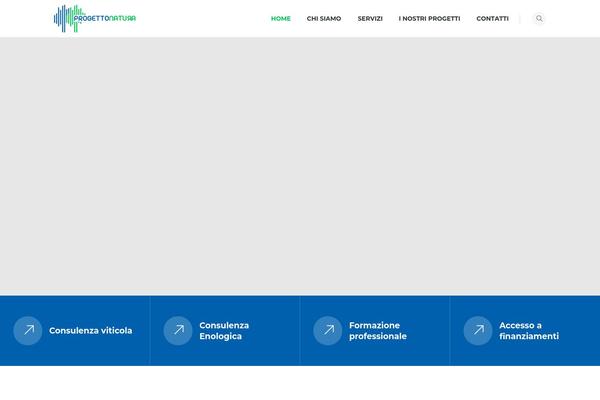
Task: Open the CHI SIAMO menu item
Action: 324,18
